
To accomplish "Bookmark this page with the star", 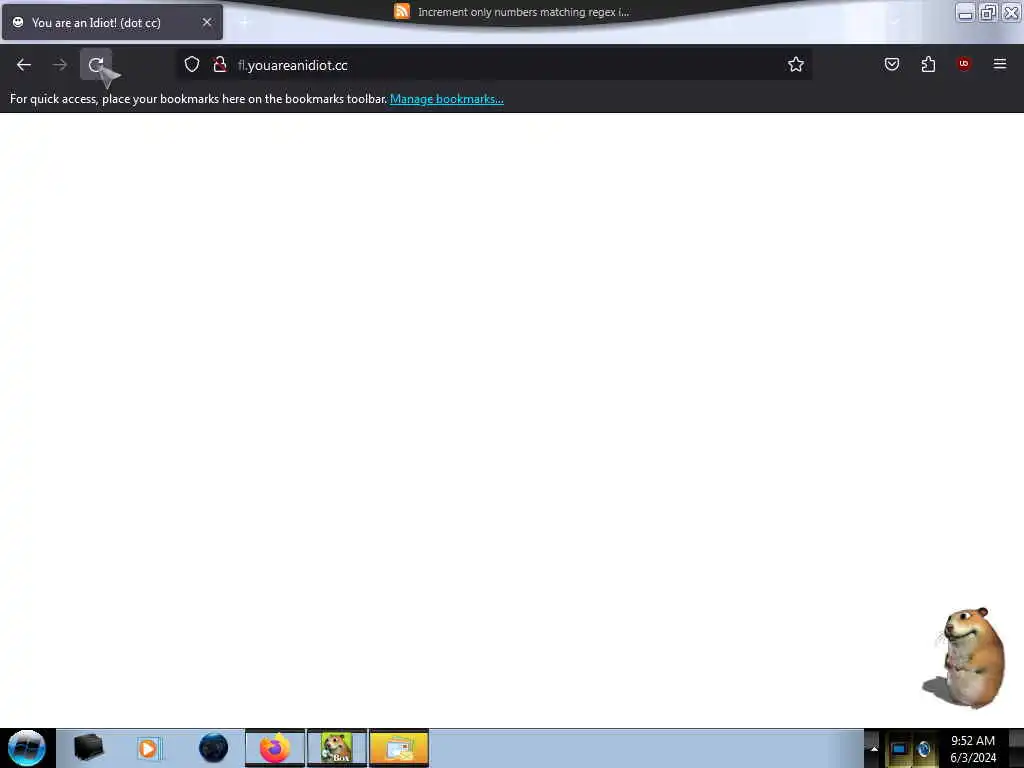I will (x=795, y=65).
